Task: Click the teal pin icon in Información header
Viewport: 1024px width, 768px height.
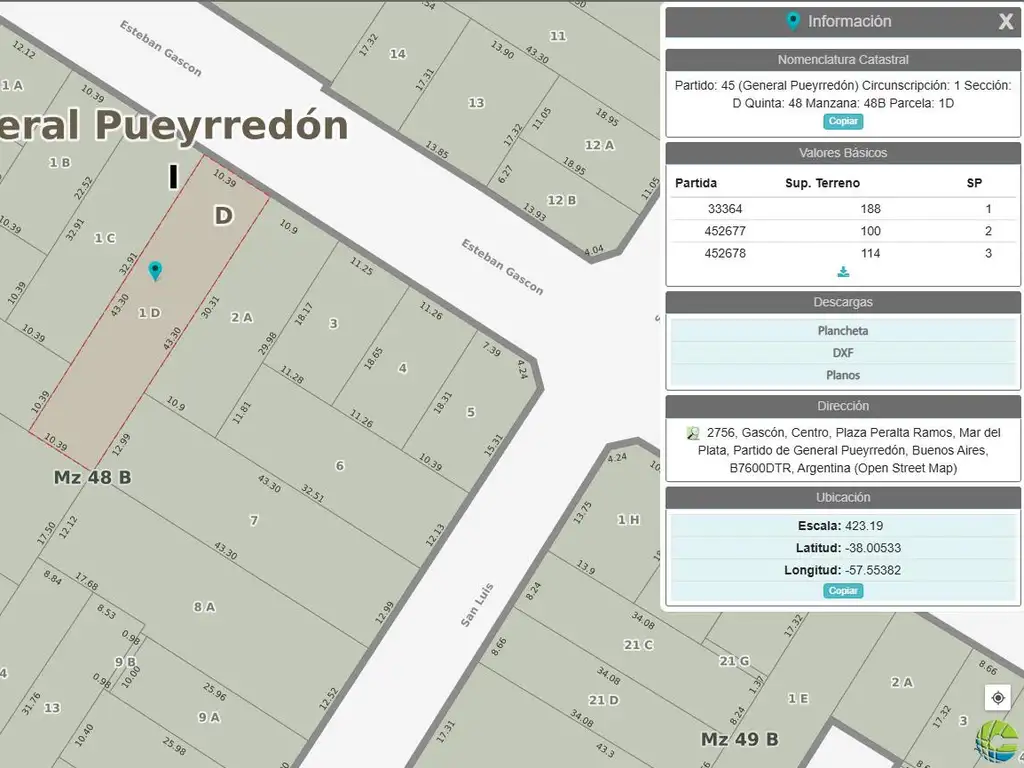Action: point(793,21)
